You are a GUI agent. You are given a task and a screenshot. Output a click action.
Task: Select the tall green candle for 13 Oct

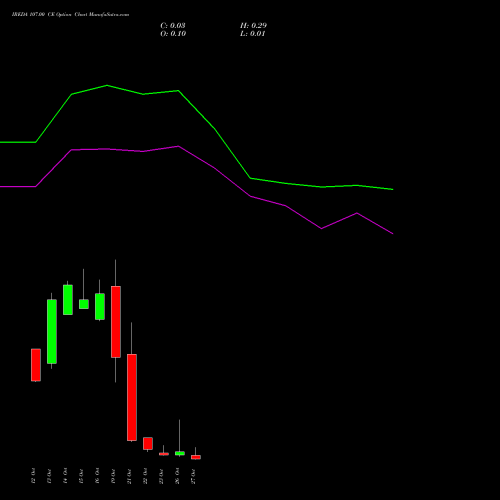click(52, 331)
